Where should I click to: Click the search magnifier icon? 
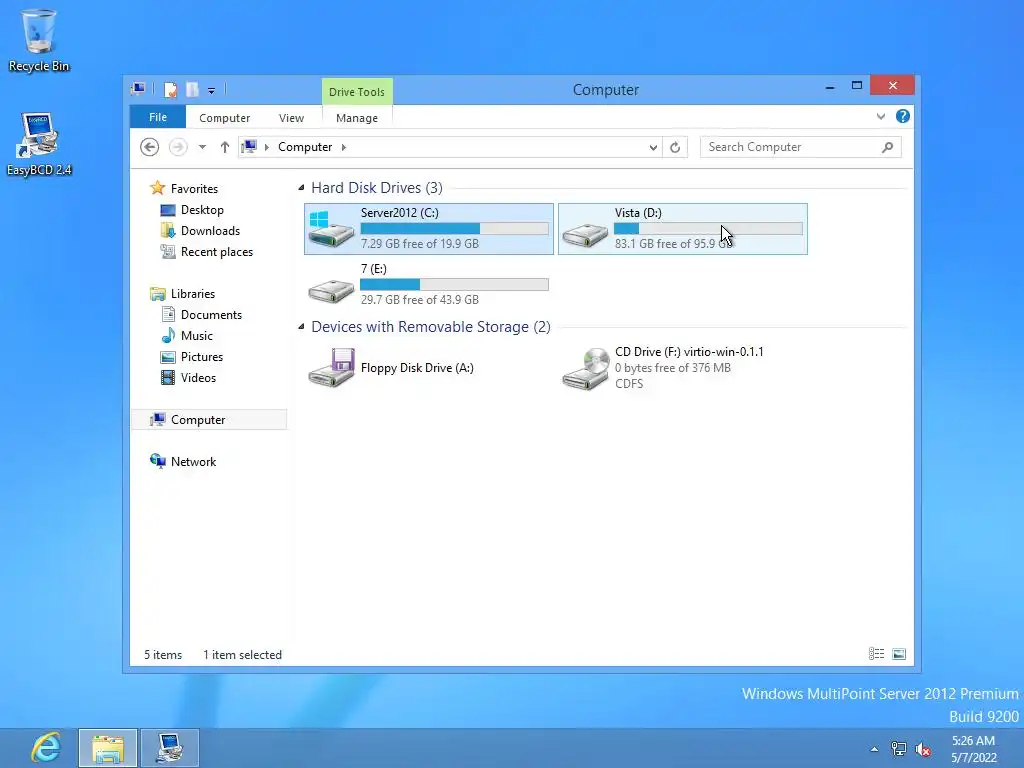coord(888,147)
